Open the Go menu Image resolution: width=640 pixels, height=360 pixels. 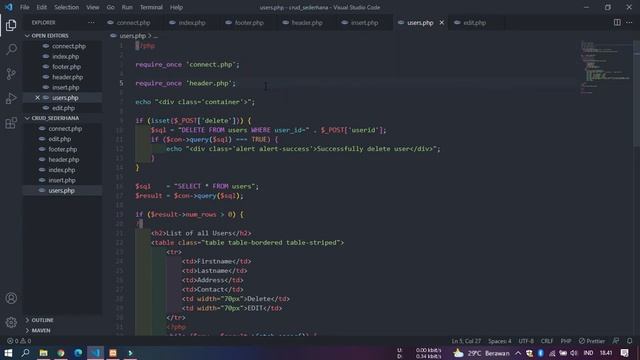point(111,7)
